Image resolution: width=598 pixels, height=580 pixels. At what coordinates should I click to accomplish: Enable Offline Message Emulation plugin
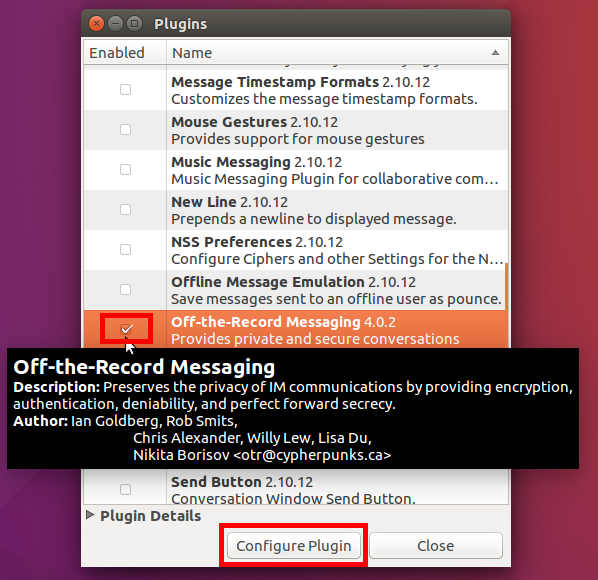point(125,289)
